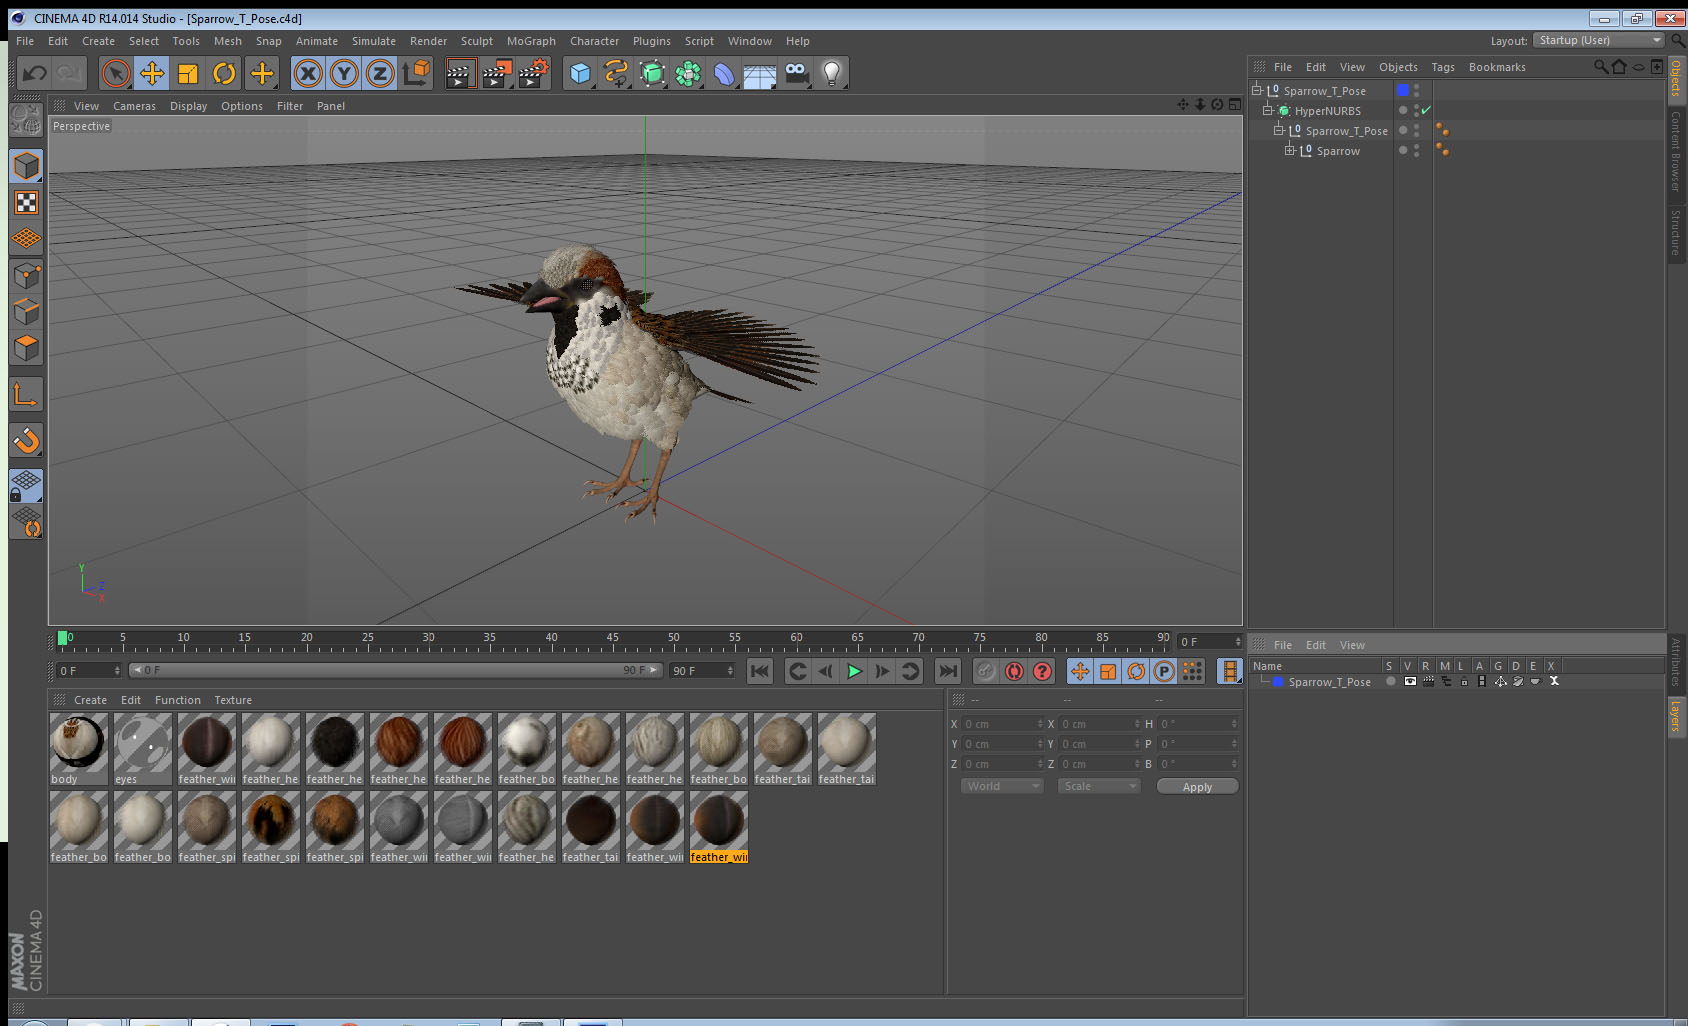Image resolution: width=1688 pixels, height=1026 pixels.
Task: Switch to Points mode
Action: (26, 275)
